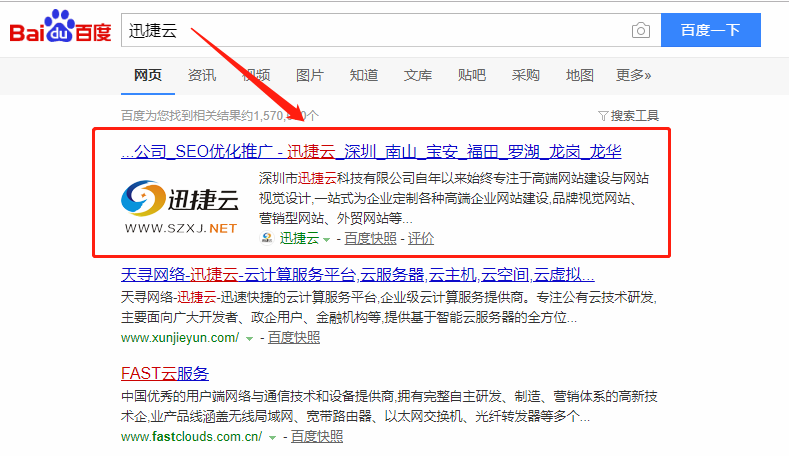
Task: Open 搜索工具 options
Action: (635, 116)
